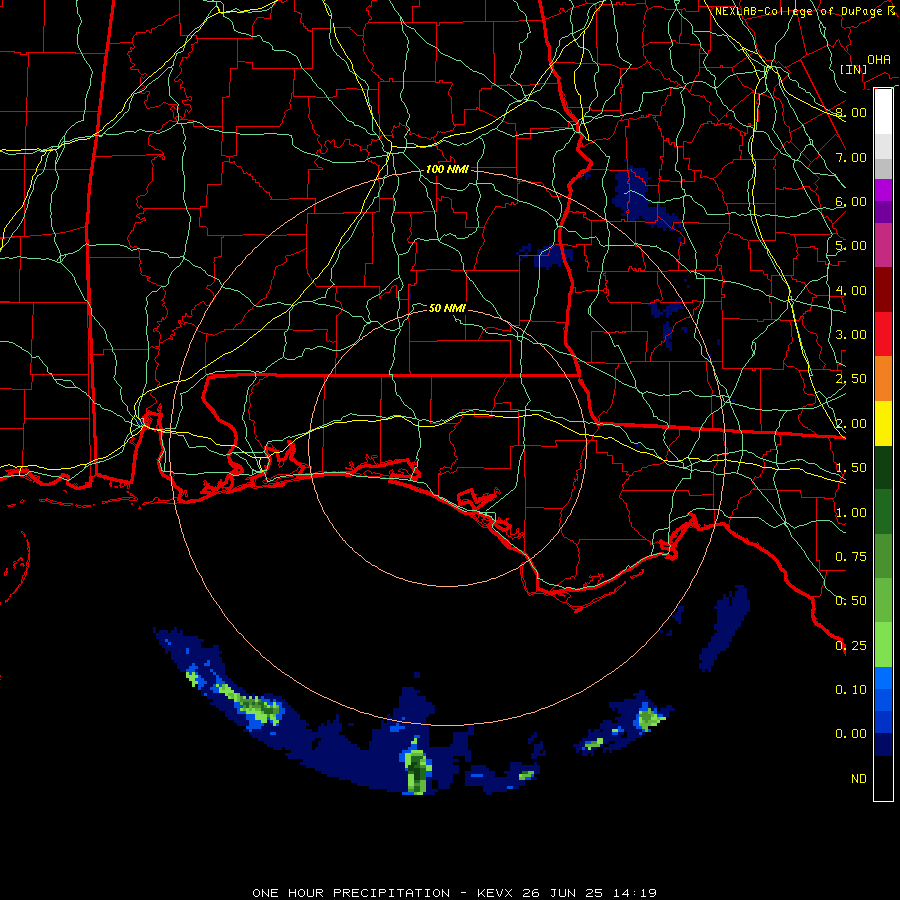This screenshot has width=900, height=900.
Task: Click the [IN] units label
Action: 853,69
